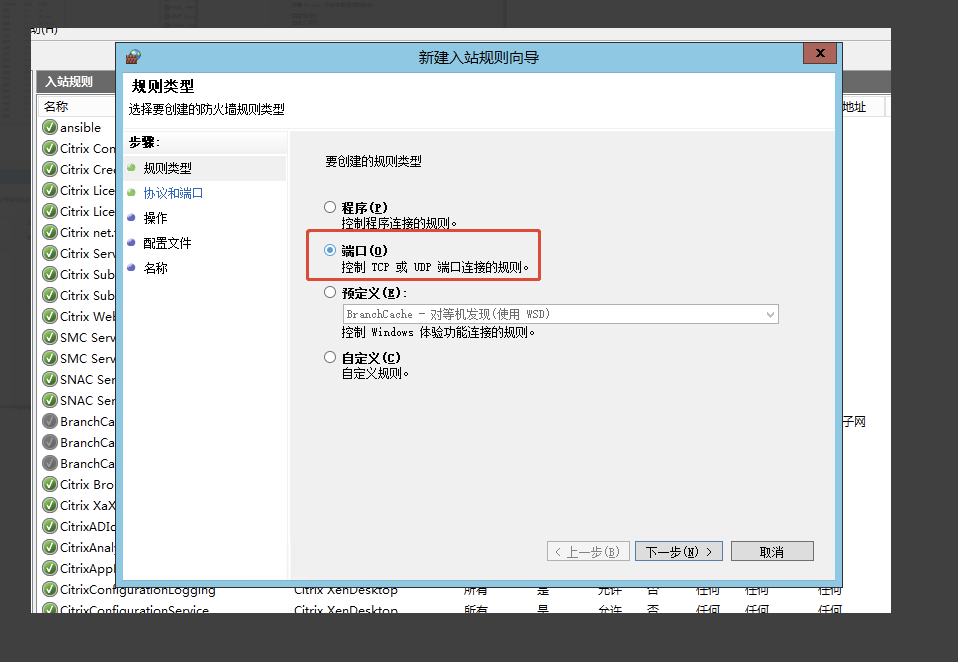
Task: Click the firewall icon in the wizard title bar
Action: tap(132, 56)
